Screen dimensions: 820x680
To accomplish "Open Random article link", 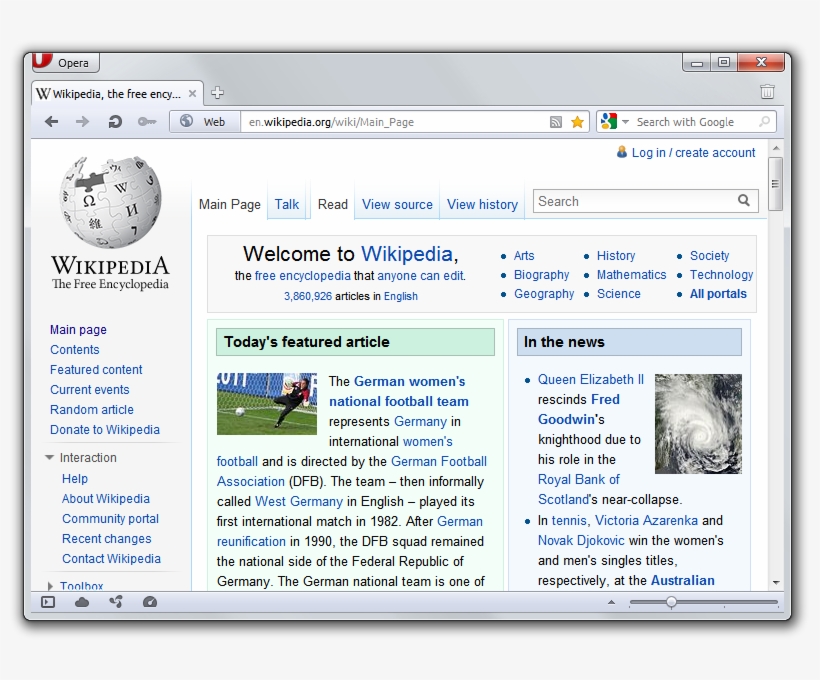I will pos(92,410).
